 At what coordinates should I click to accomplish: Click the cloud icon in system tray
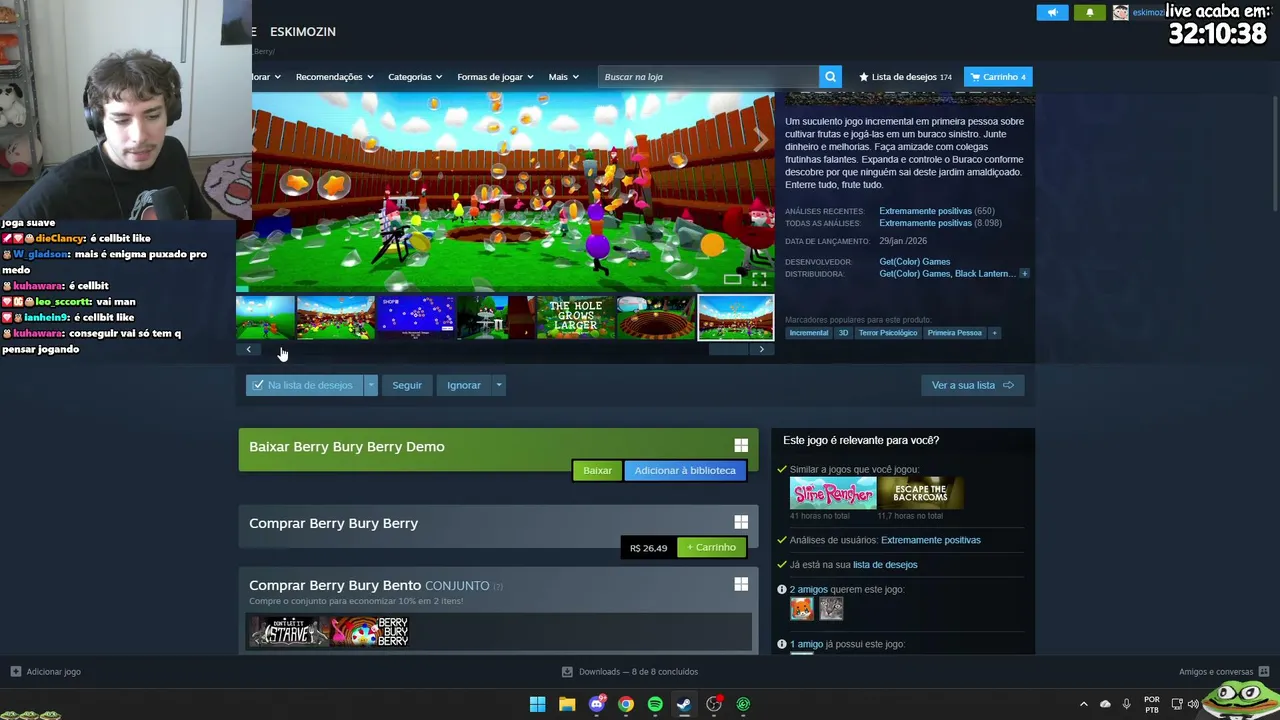(1105, 704)
